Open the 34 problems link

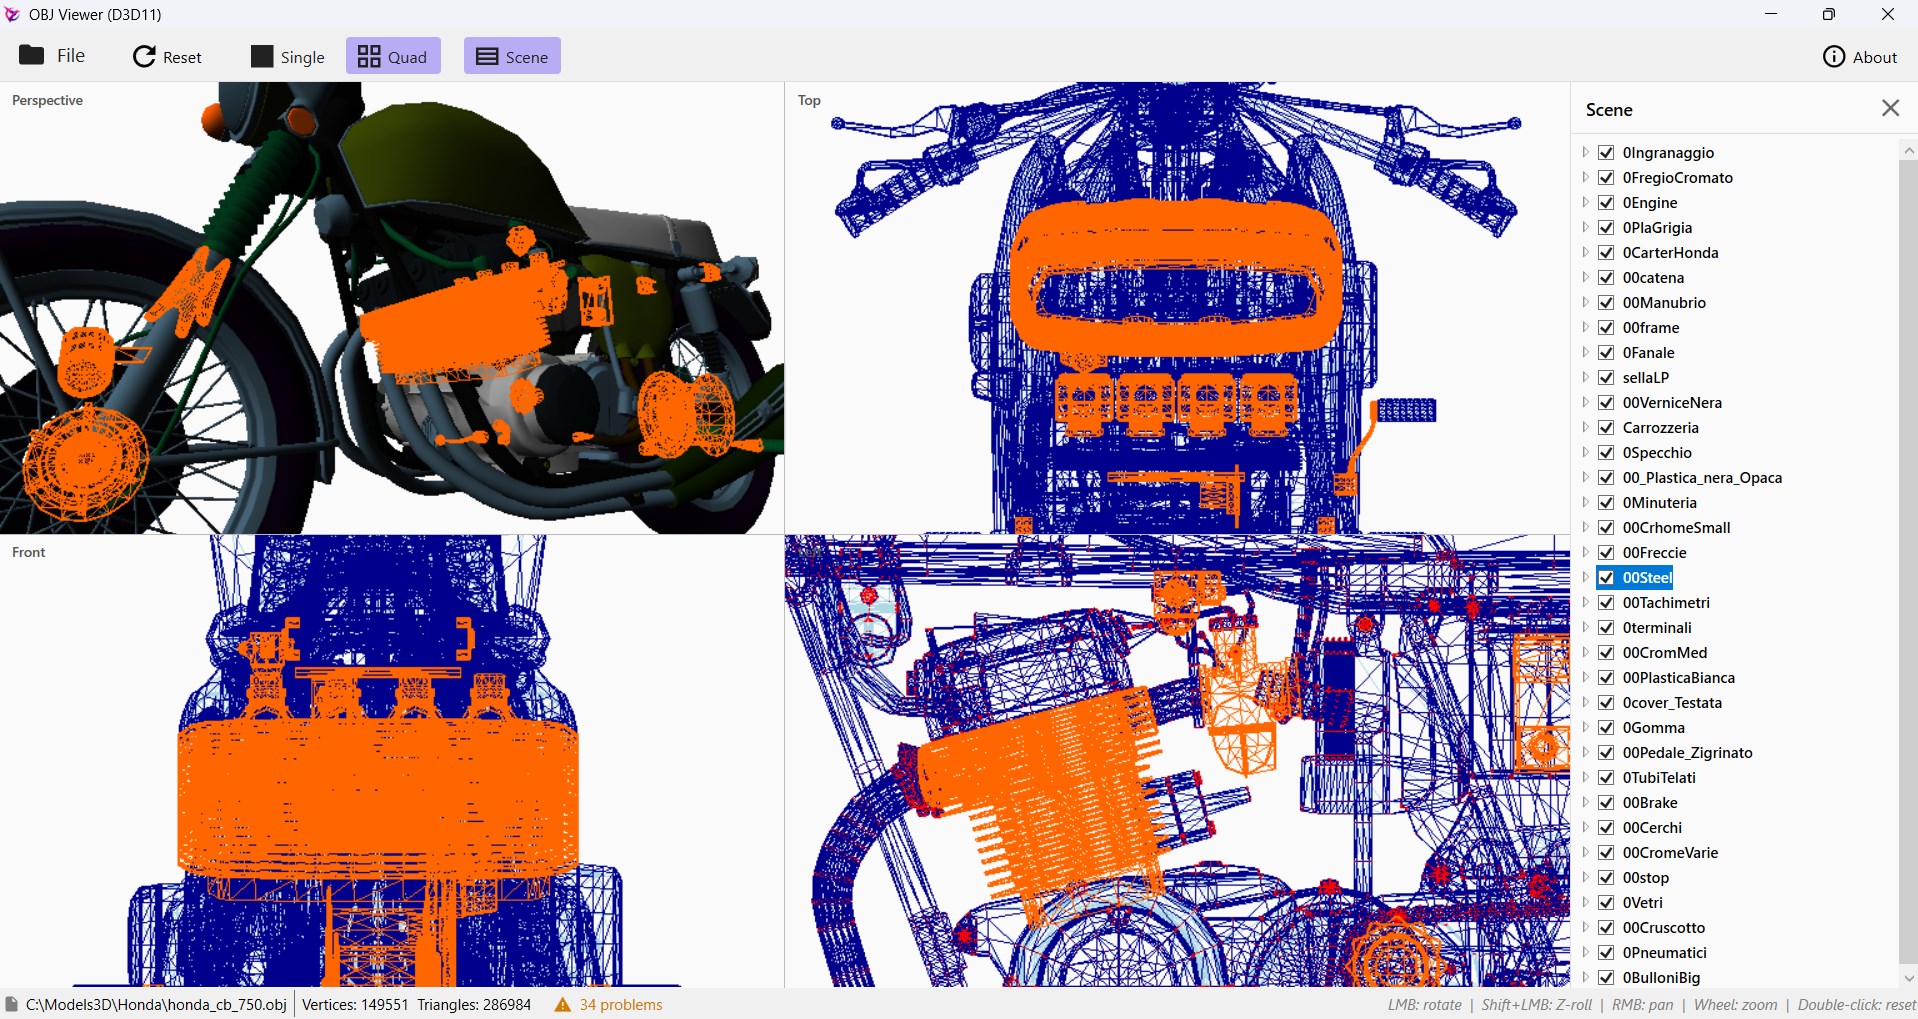[x=621, y=1005]
